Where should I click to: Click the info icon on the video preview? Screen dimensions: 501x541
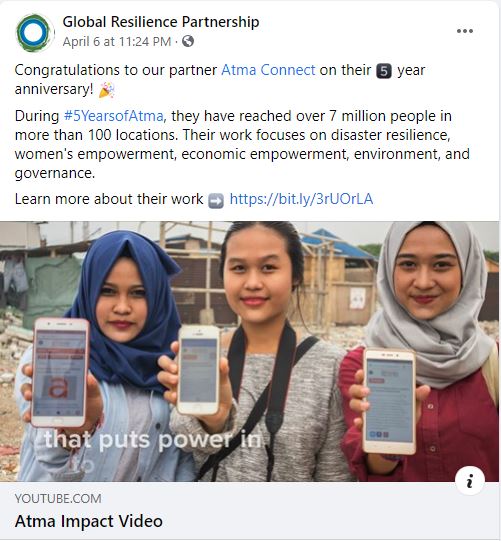tap(470, 481)
